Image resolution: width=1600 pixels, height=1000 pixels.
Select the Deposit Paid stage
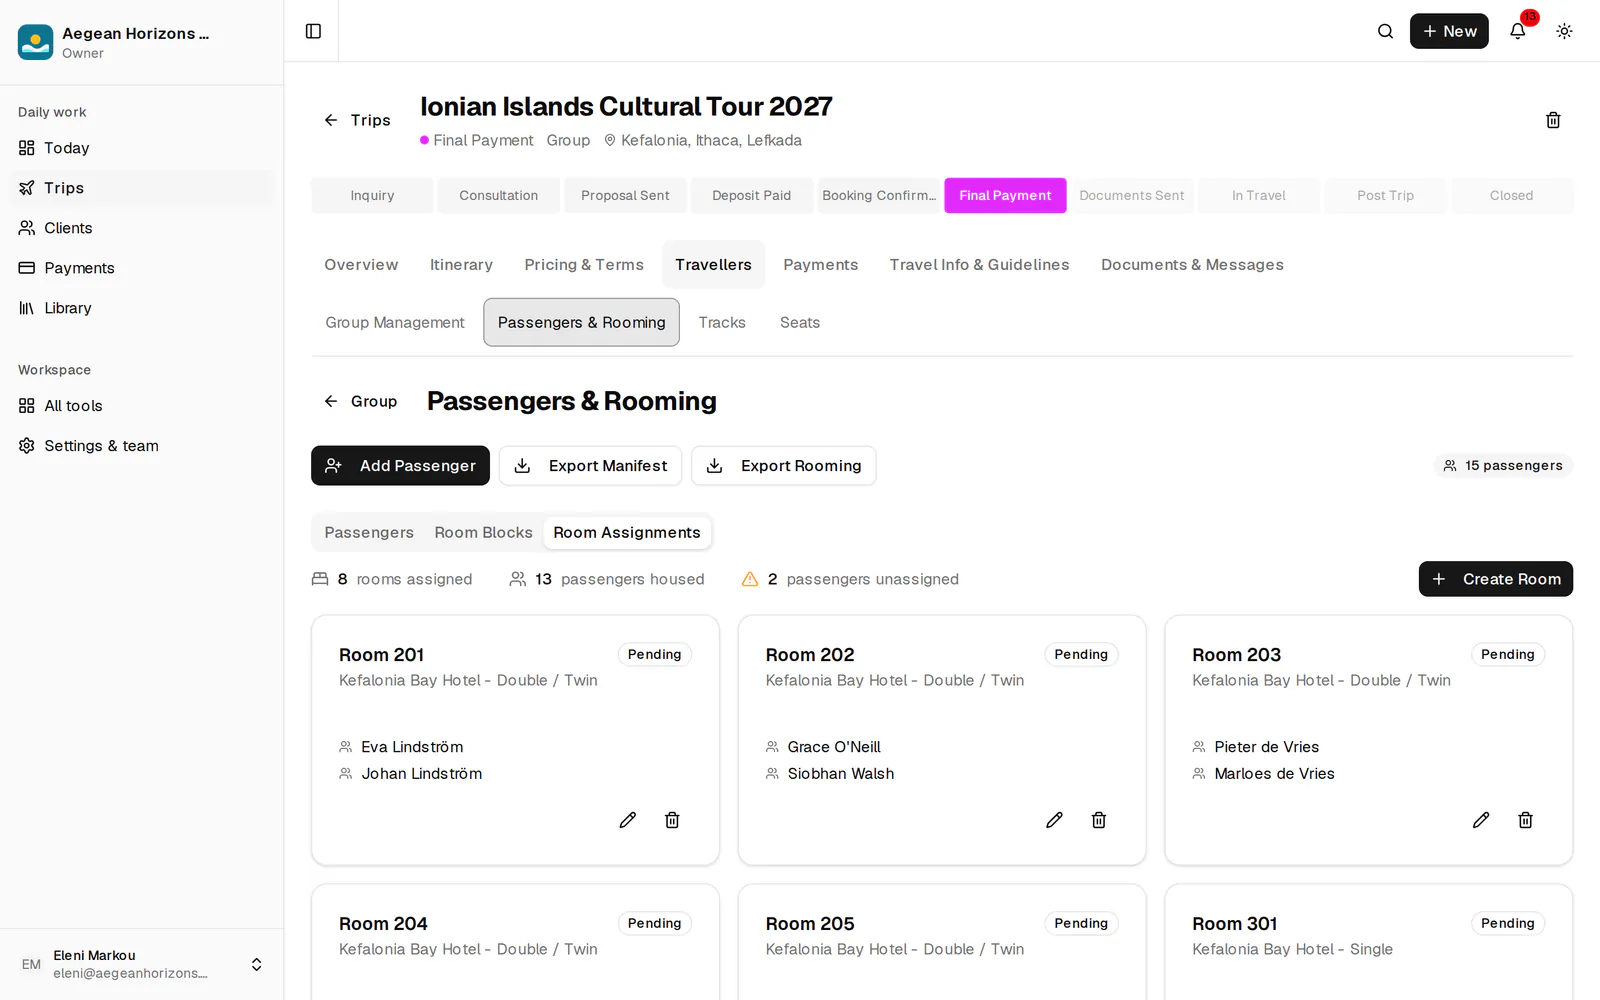(751, 196)
